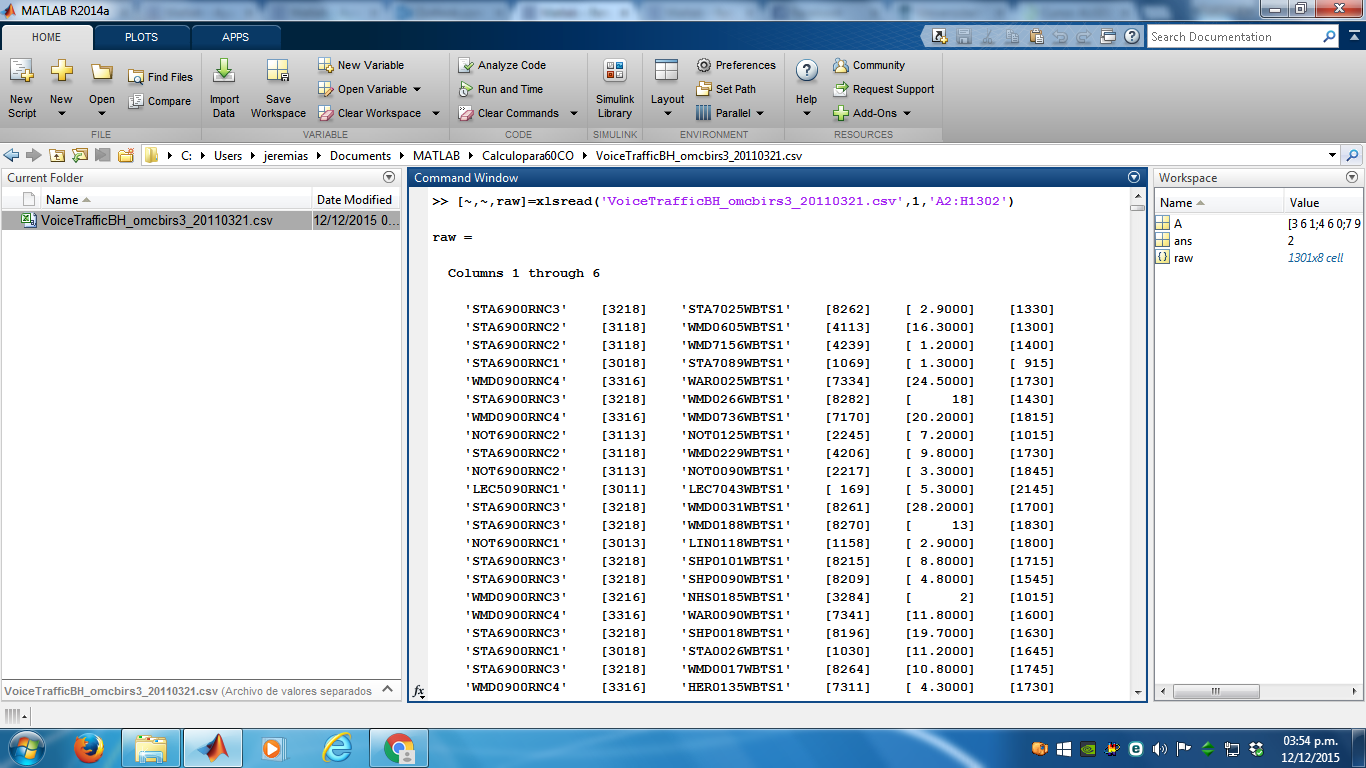Open Current Folder panel actions menu
This screenshot has width=1366, height=768.
(x=389, y=177)
